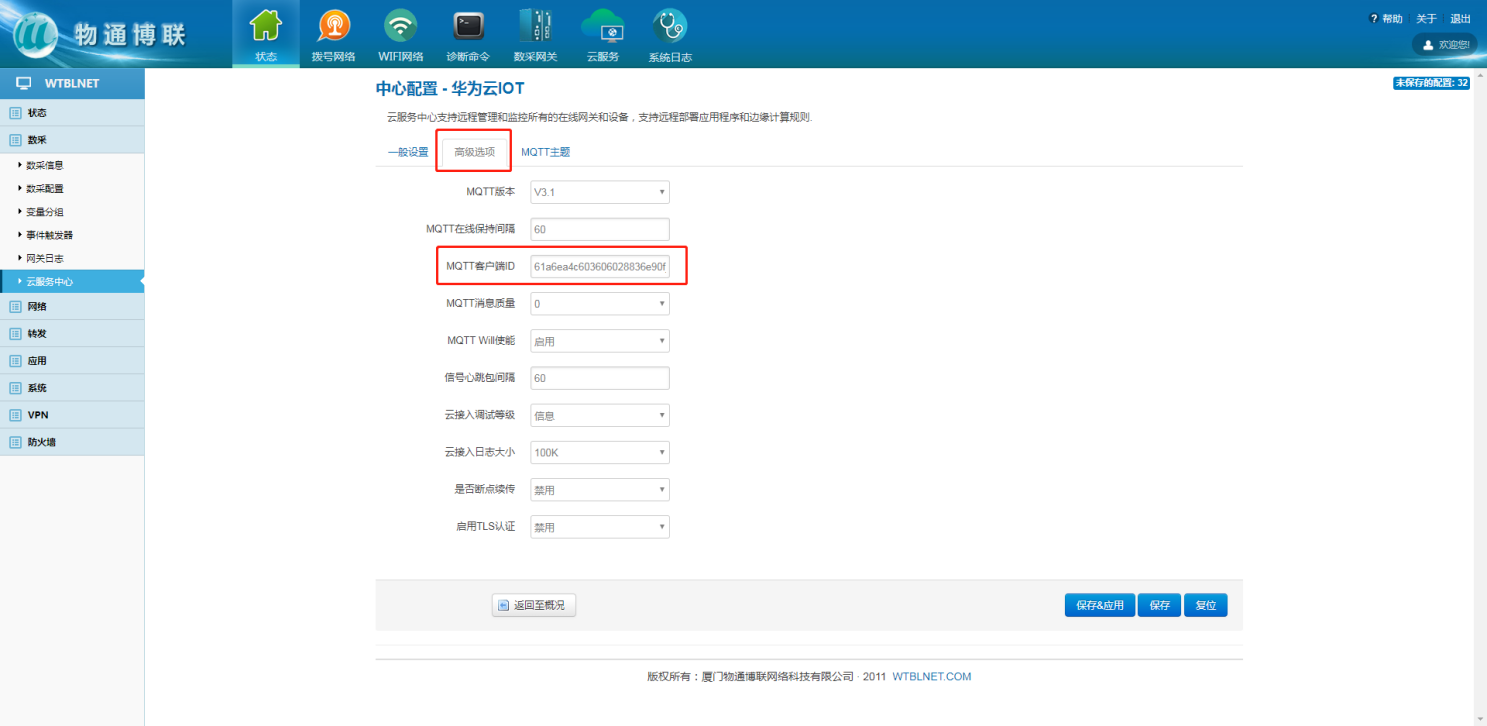The image size is (1487, 726).
Task: Open the 系统日志 stethoscope icon
Action: pos(669,26)
